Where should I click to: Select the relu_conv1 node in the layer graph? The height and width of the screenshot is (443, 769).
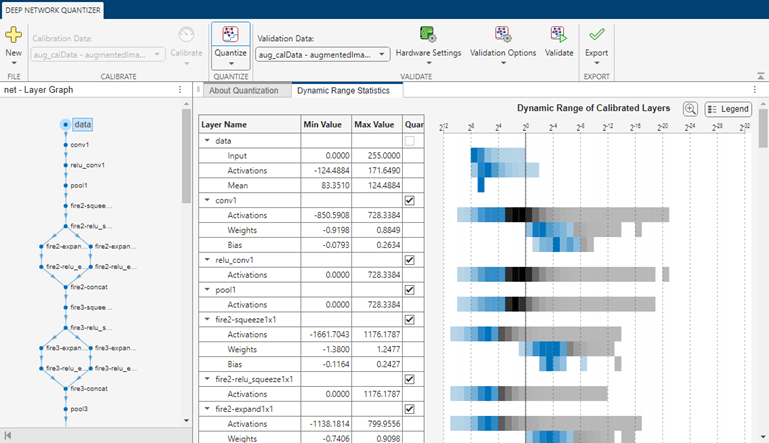[x=66, y=165]
